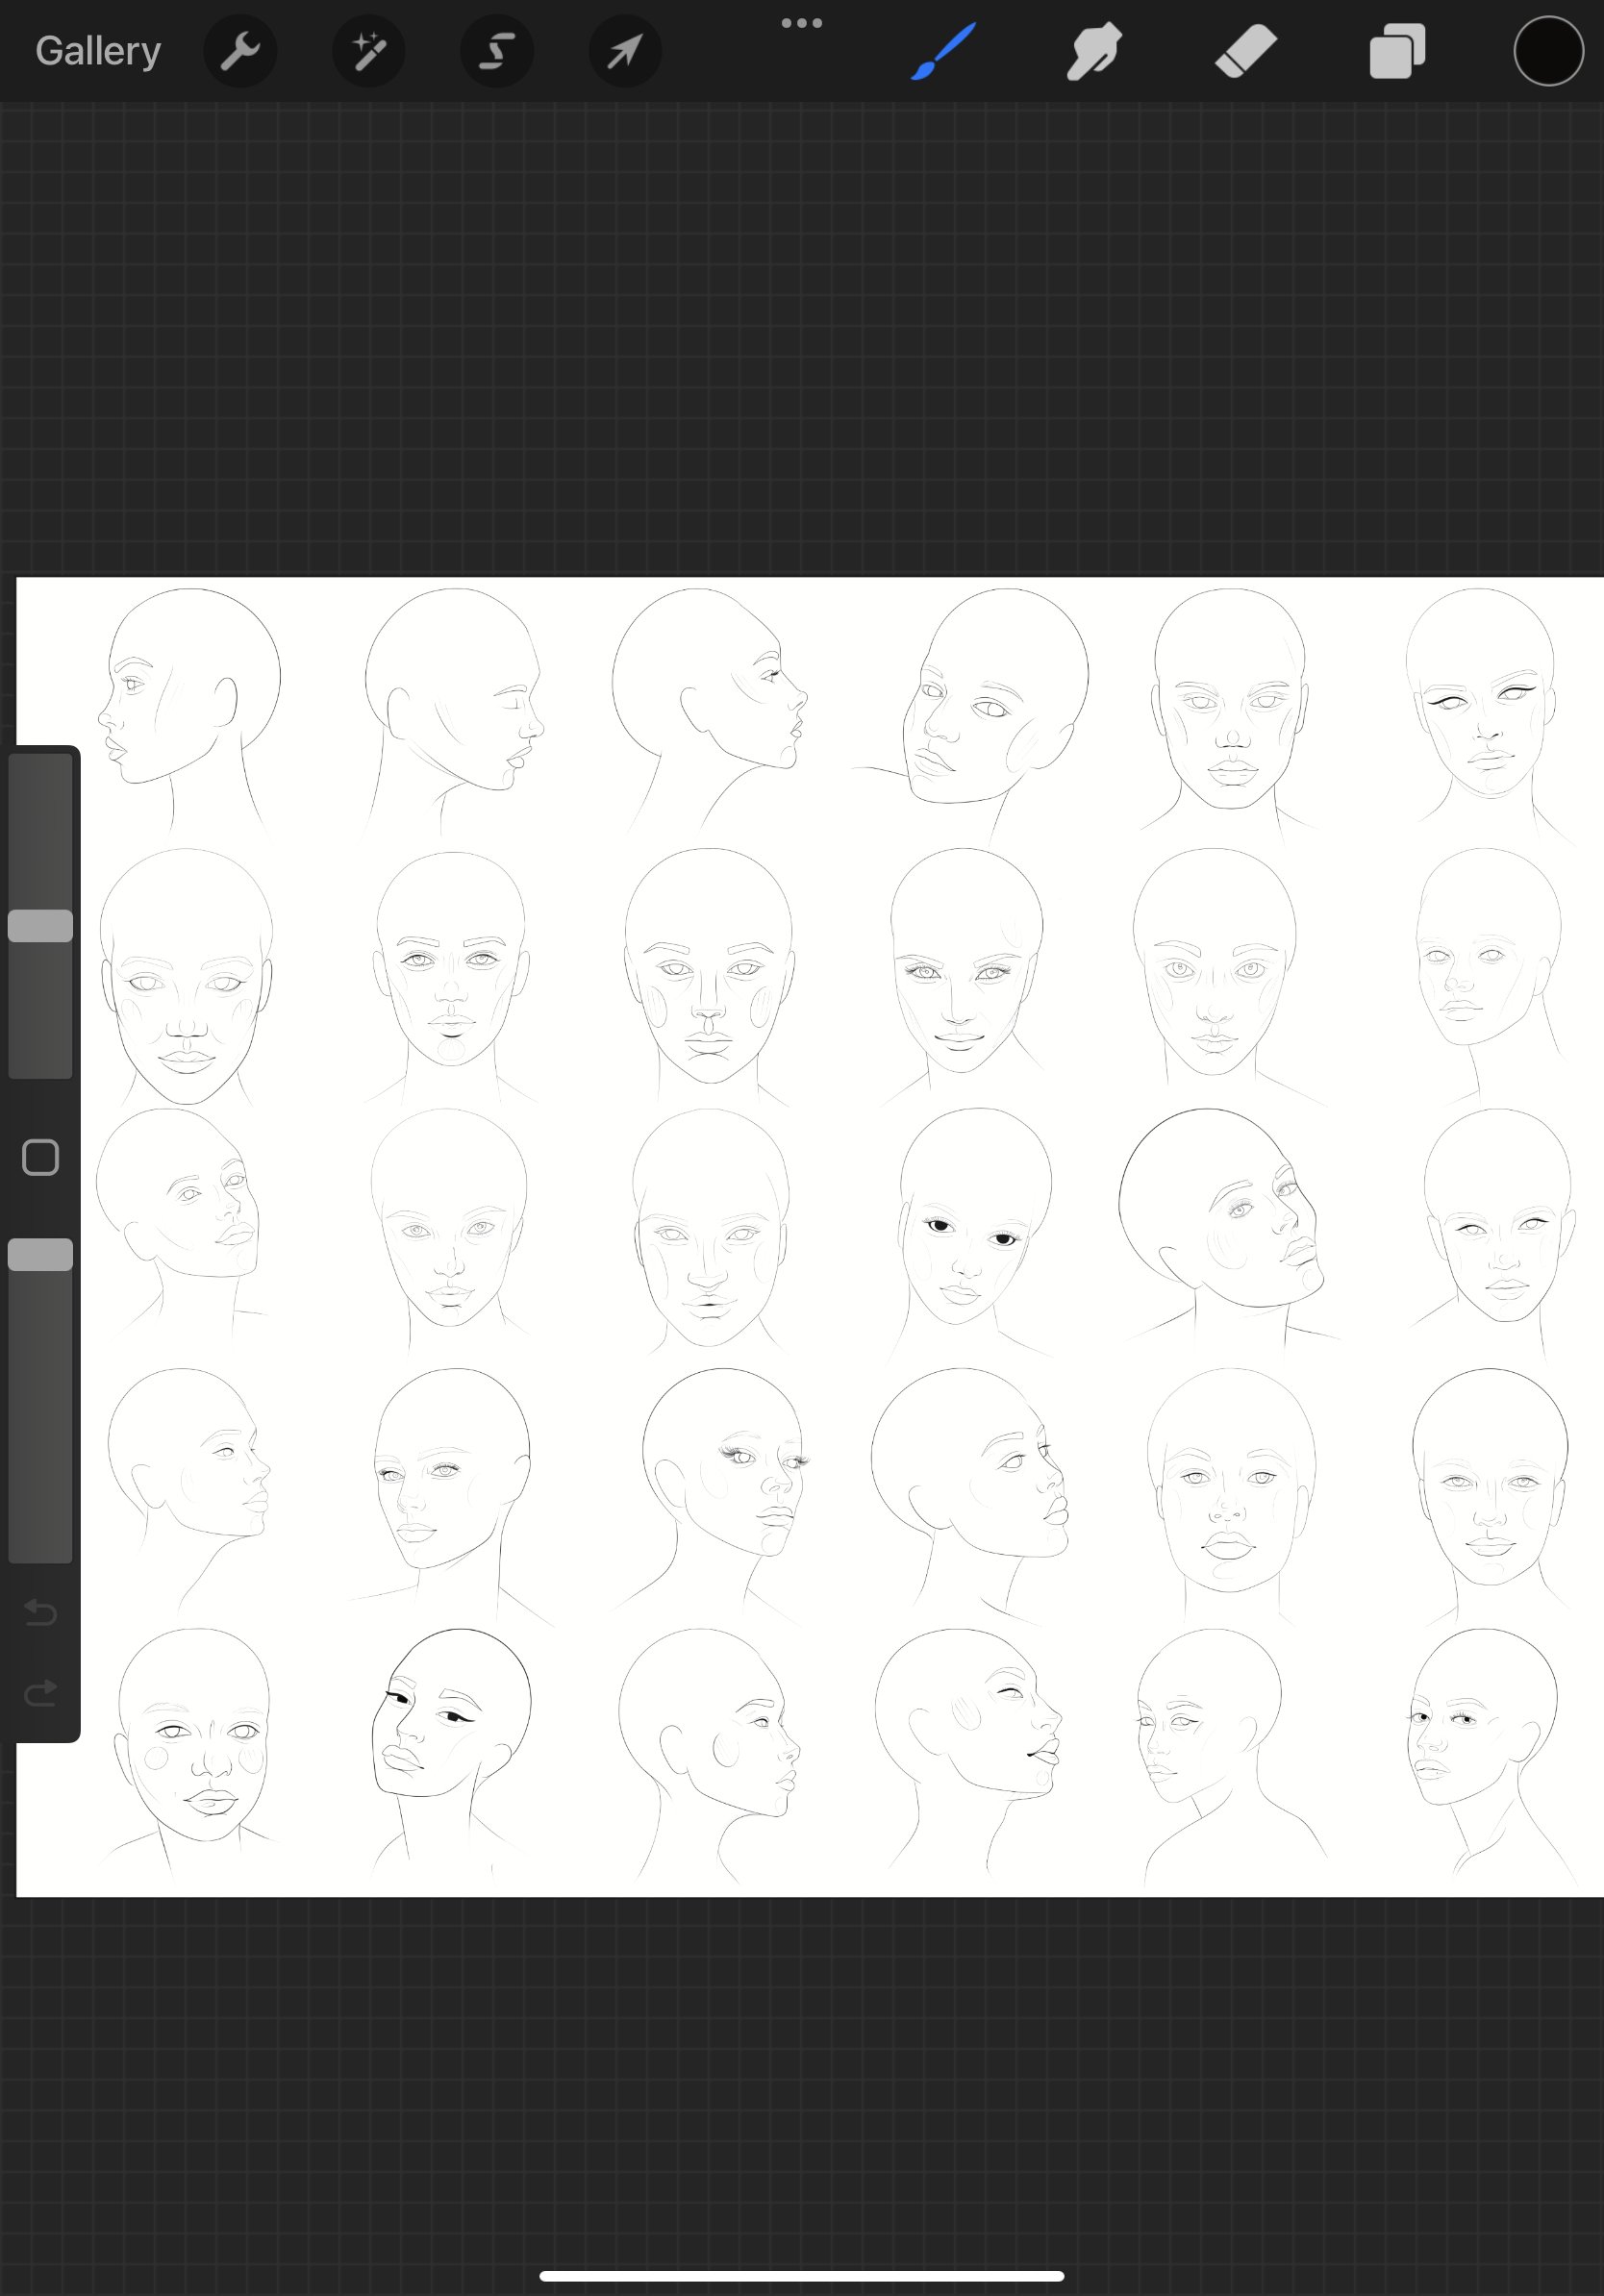The image size is (1604, 2296).
Task: Open the Layers panel
Action: click(x=1396, y=50)
